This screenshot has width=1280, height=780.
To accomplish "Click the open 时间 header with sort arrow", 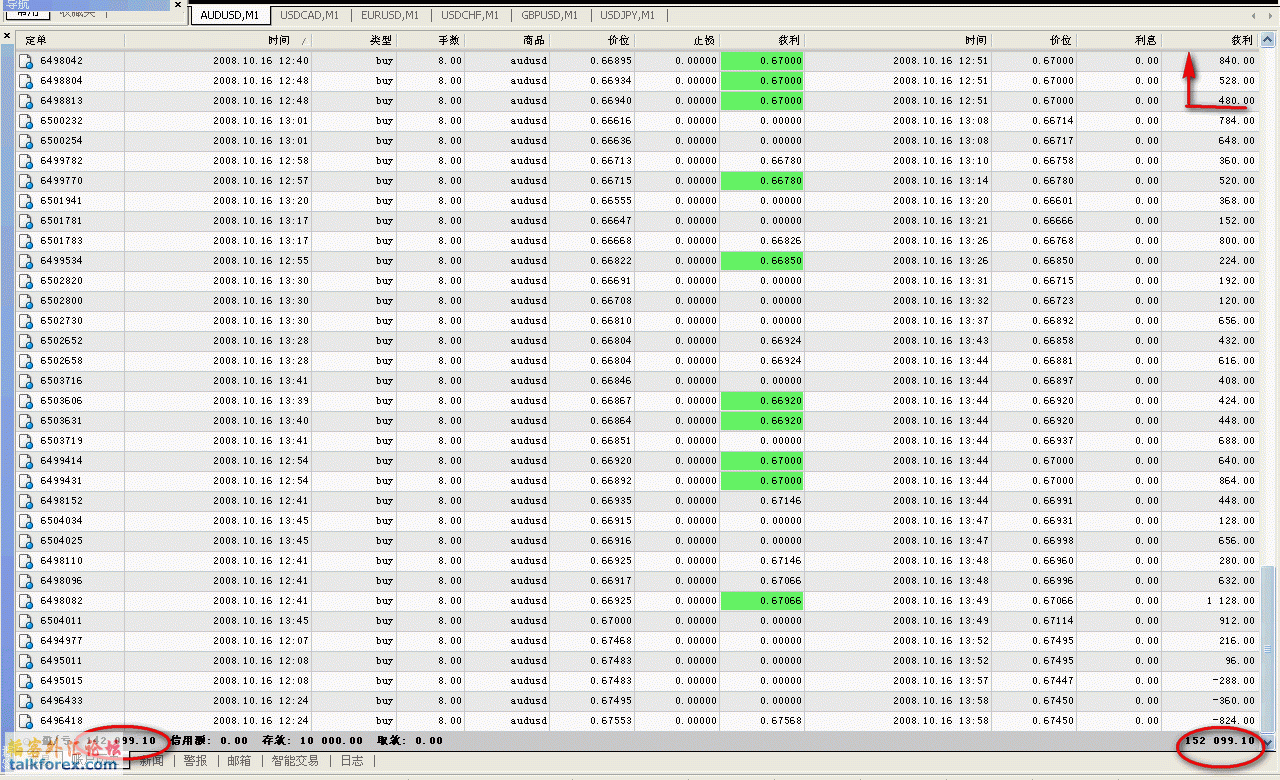I will [218, 40].
